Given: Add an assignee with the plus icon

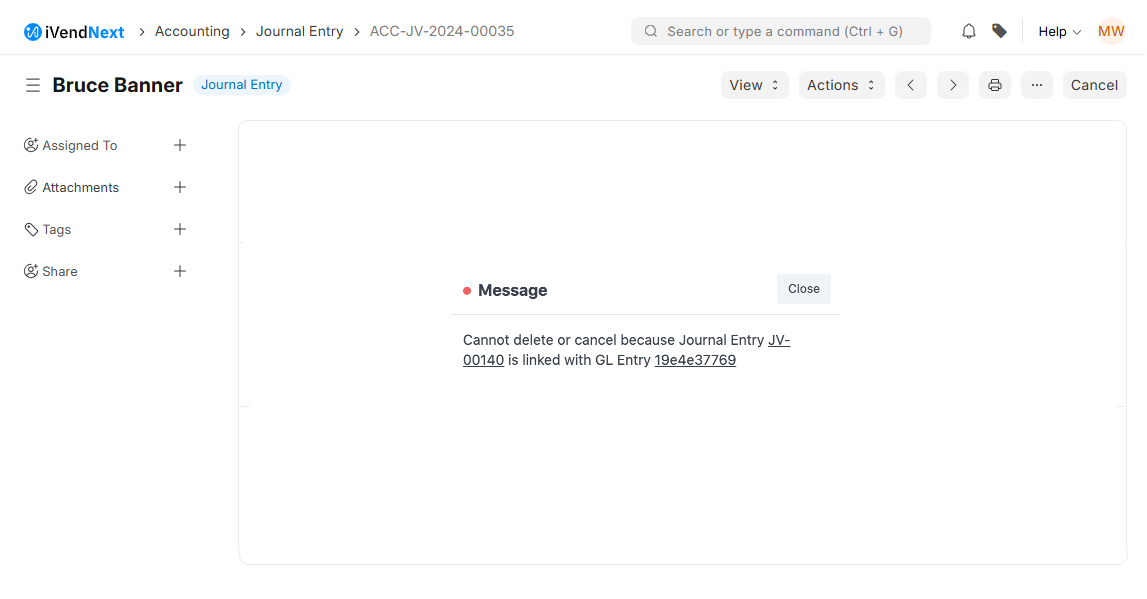Looking at the screenshot, I should click(180, 145).
